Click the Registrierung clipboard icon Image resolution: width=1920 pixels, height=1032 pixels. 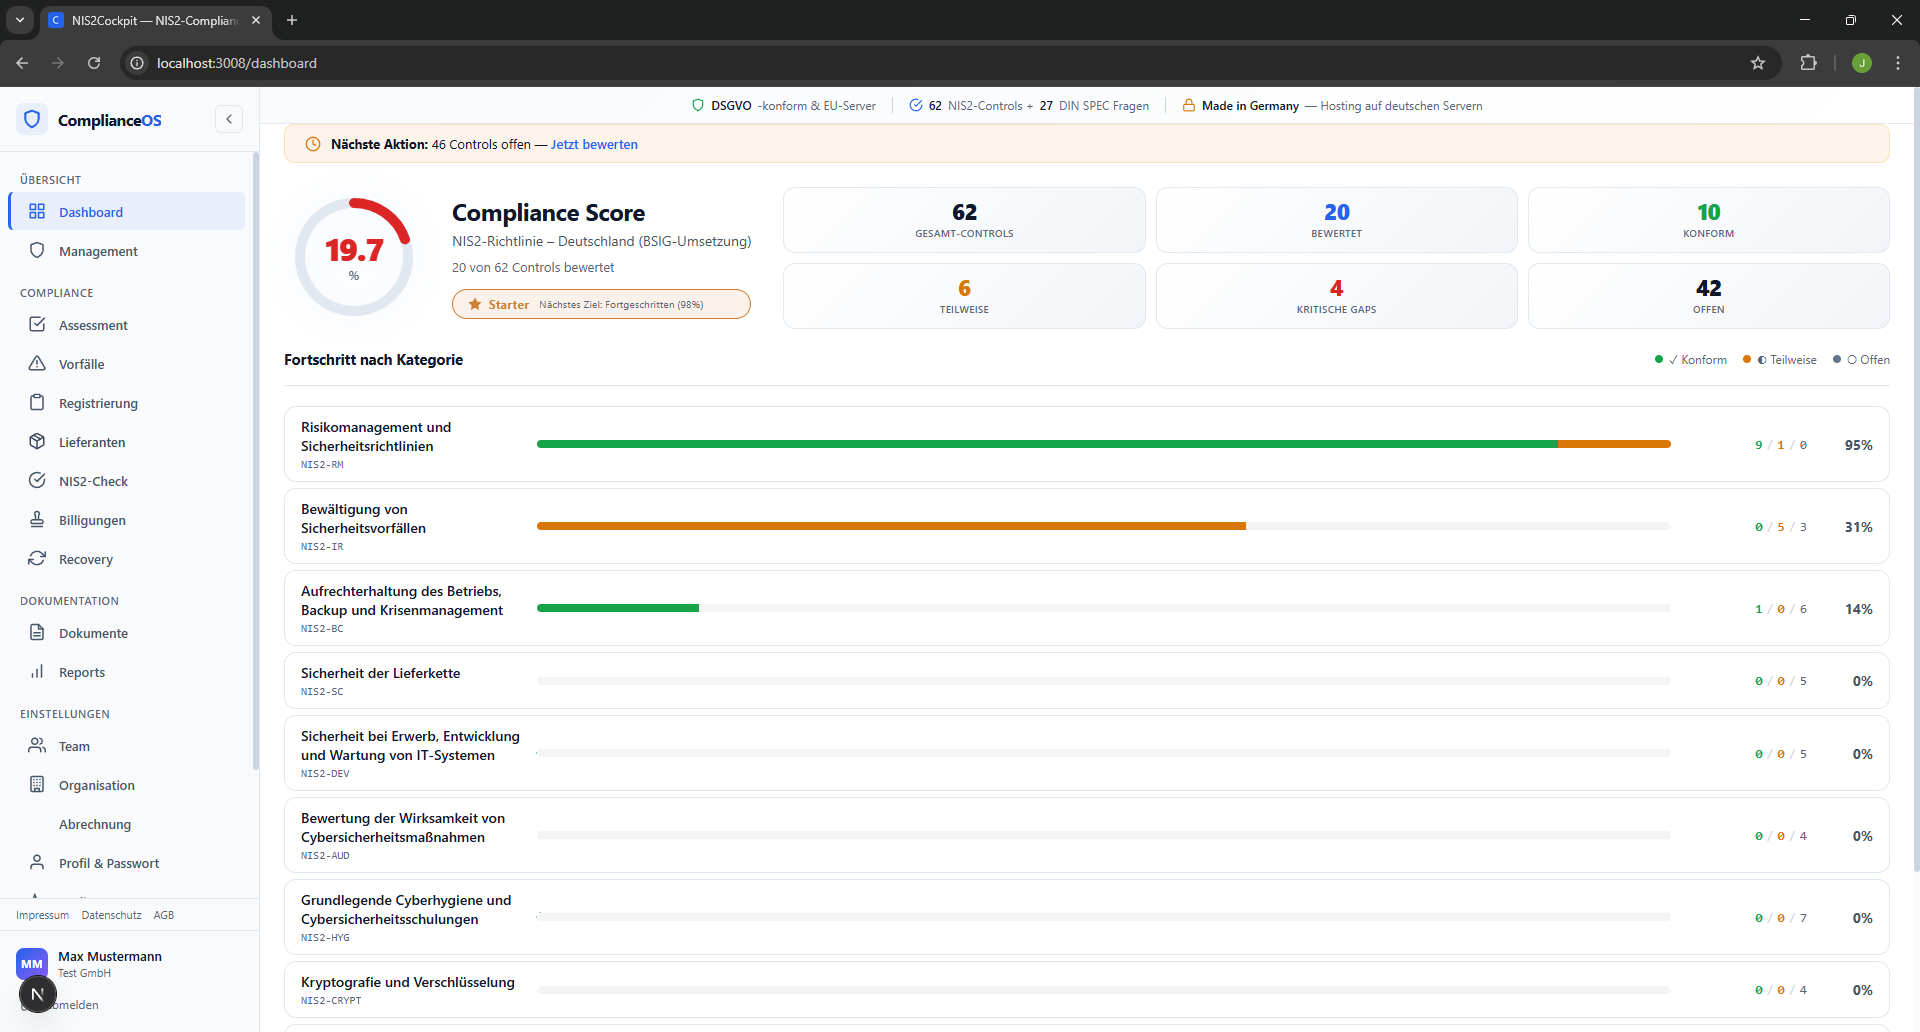click(x=37, y=403)
